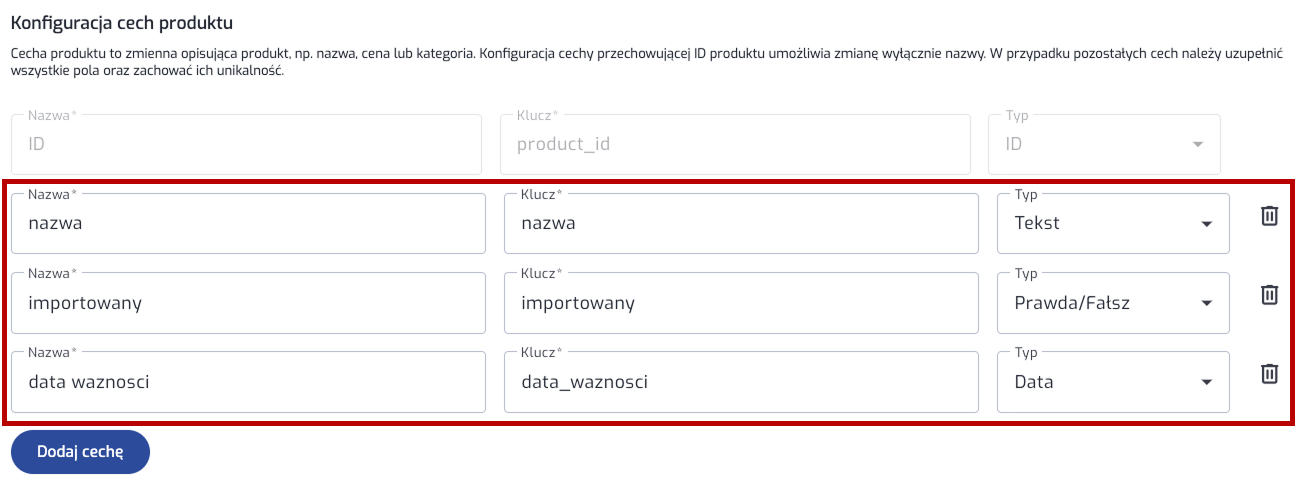Select the Nazwa field with 'importowany'
Screen dimensions: 1302x491
(248, 303)
